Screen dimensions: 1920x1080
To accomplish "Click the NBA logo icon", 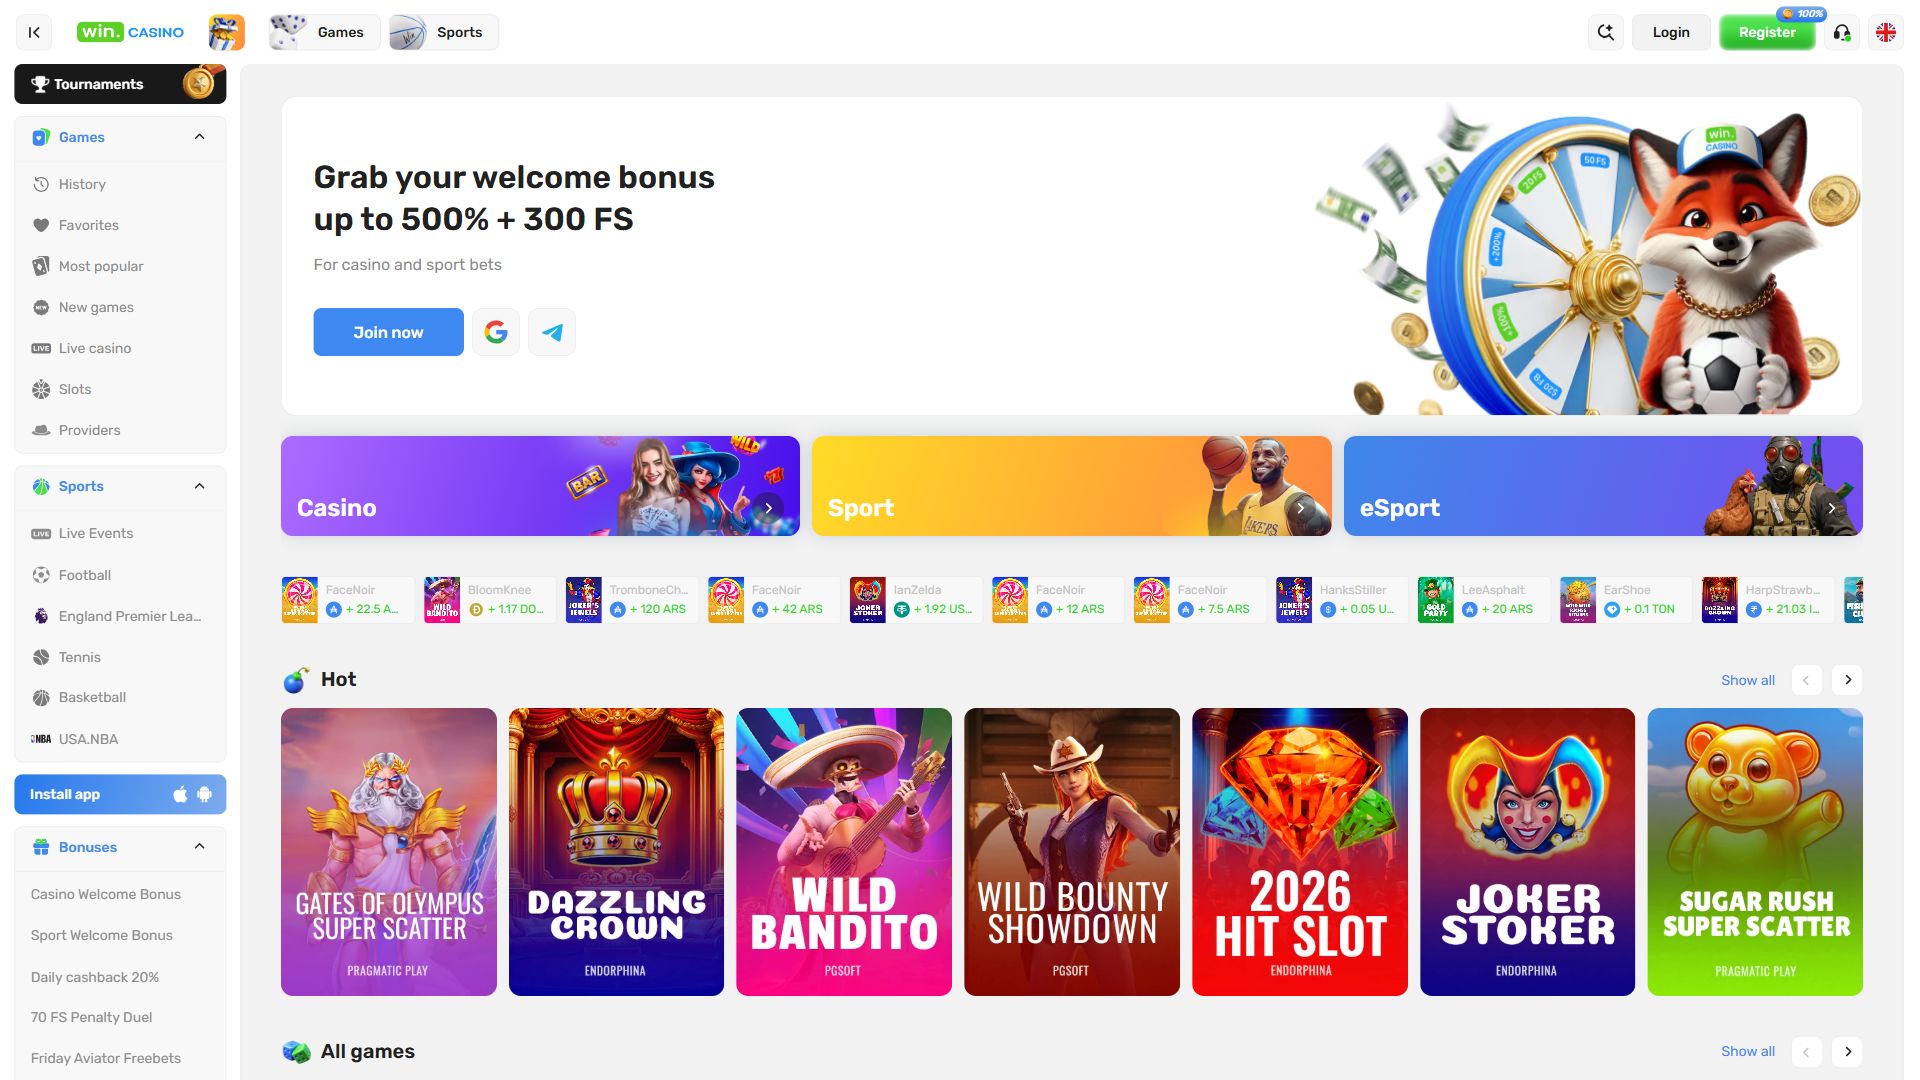I will point(41,739).
